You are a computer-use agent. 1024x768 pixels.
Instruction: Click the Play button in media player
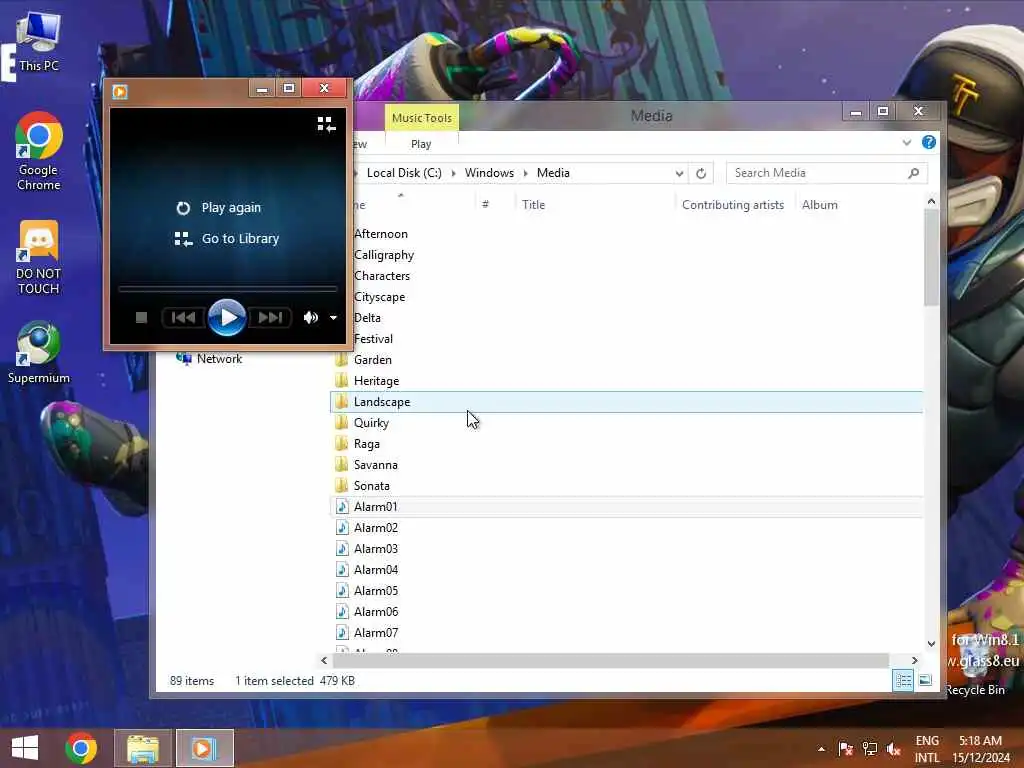point(227,317)
